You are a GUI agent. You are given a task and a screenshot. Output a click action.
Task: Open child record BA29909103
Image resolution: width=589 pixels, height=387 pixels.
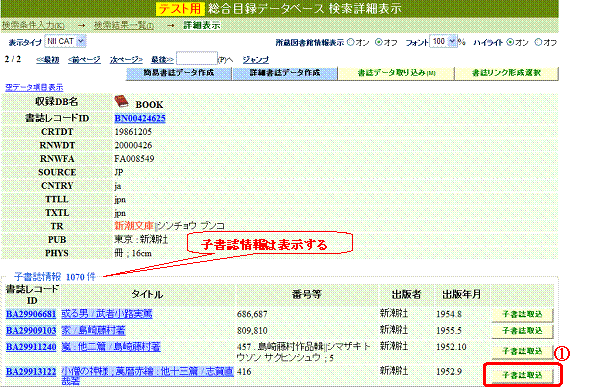(31, 330)
